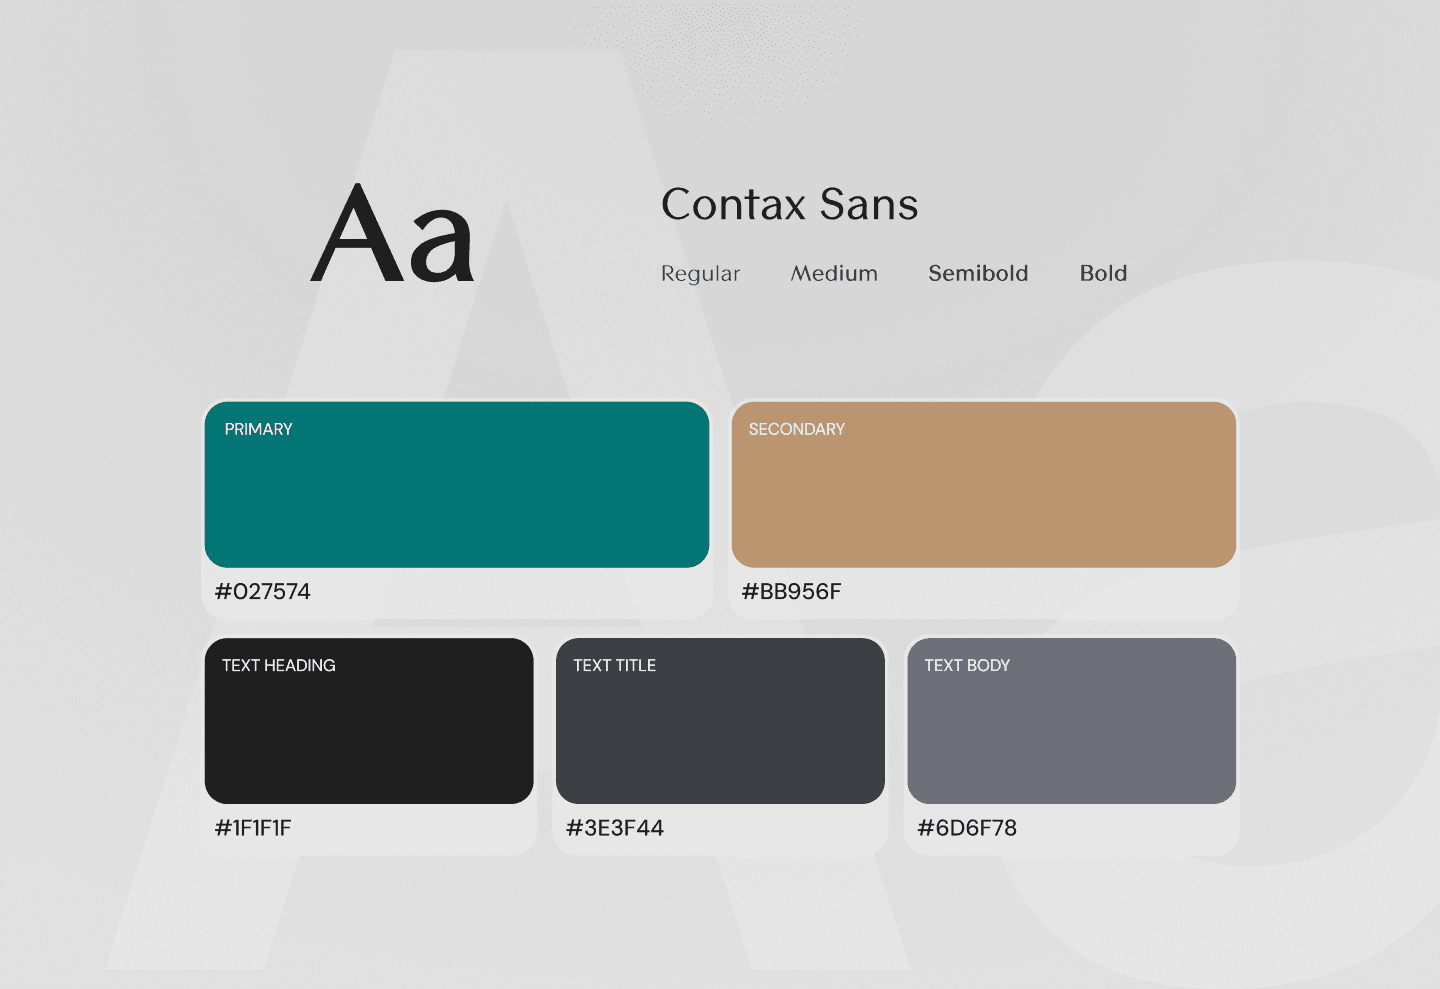The height and width of the screenshot is (989, 1440).
Task: Select the Bold font weight
Action: (x=1102, y=273)
